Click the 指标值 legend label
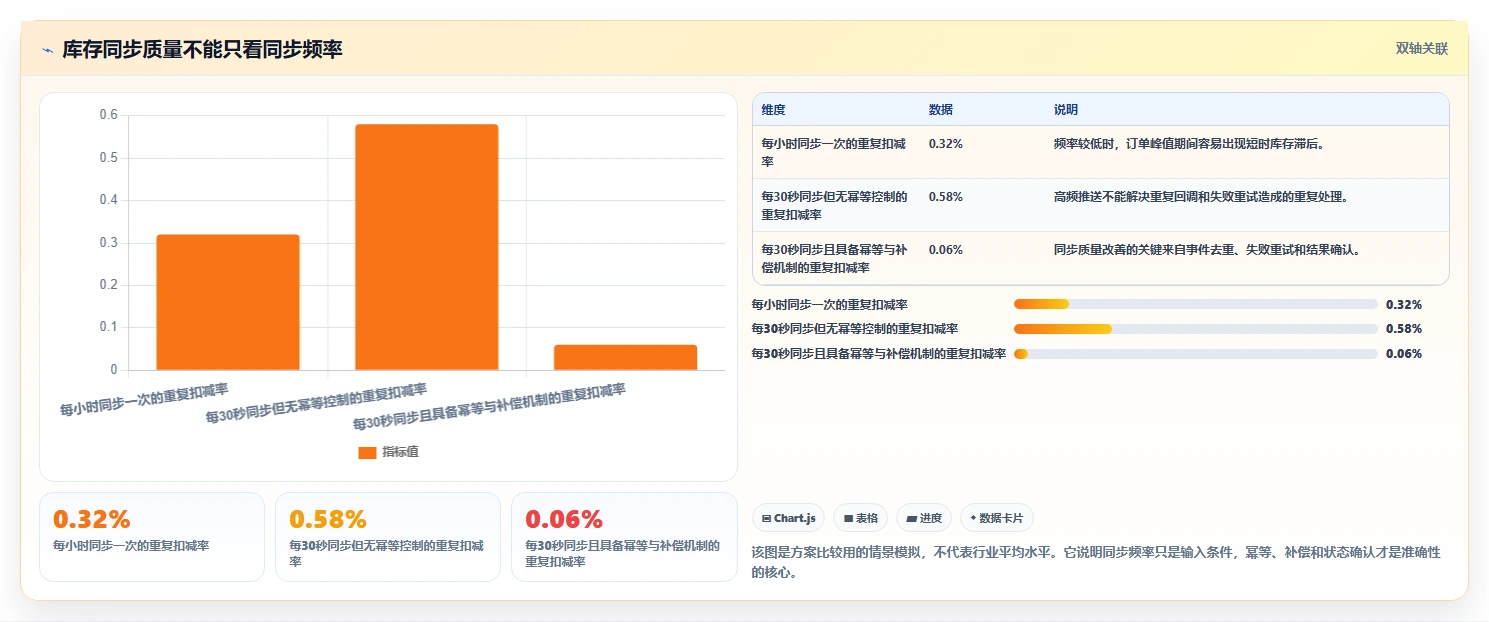Image resolution: width=1489 pixels, height=622 pixels. tap(400, 452)
